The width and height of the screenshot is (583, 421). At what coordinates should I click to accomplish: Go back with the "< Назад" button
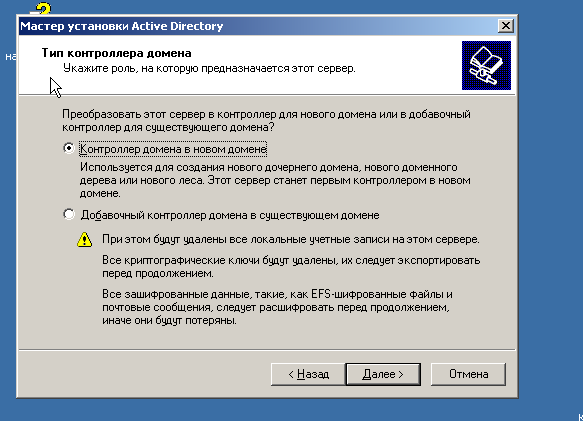click(308, 374)
